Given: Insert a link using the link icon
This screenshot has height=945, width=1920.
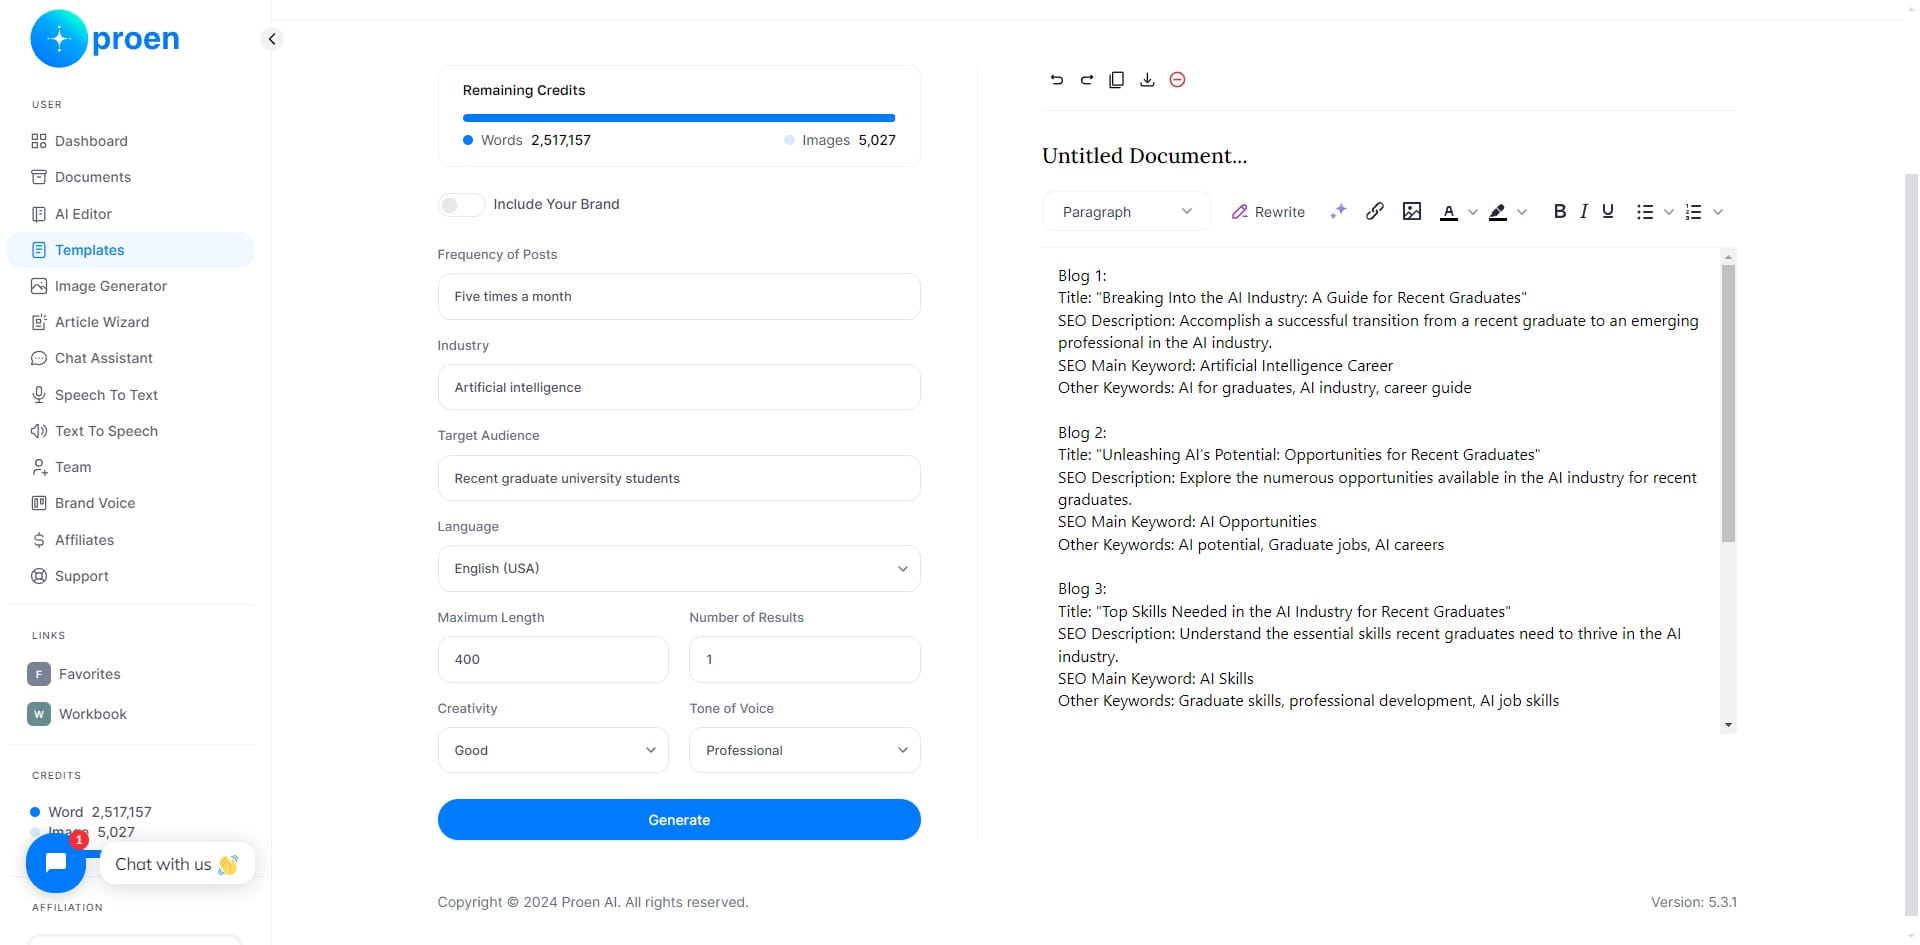Looking at the screenshot, I should pos(1375,211).
